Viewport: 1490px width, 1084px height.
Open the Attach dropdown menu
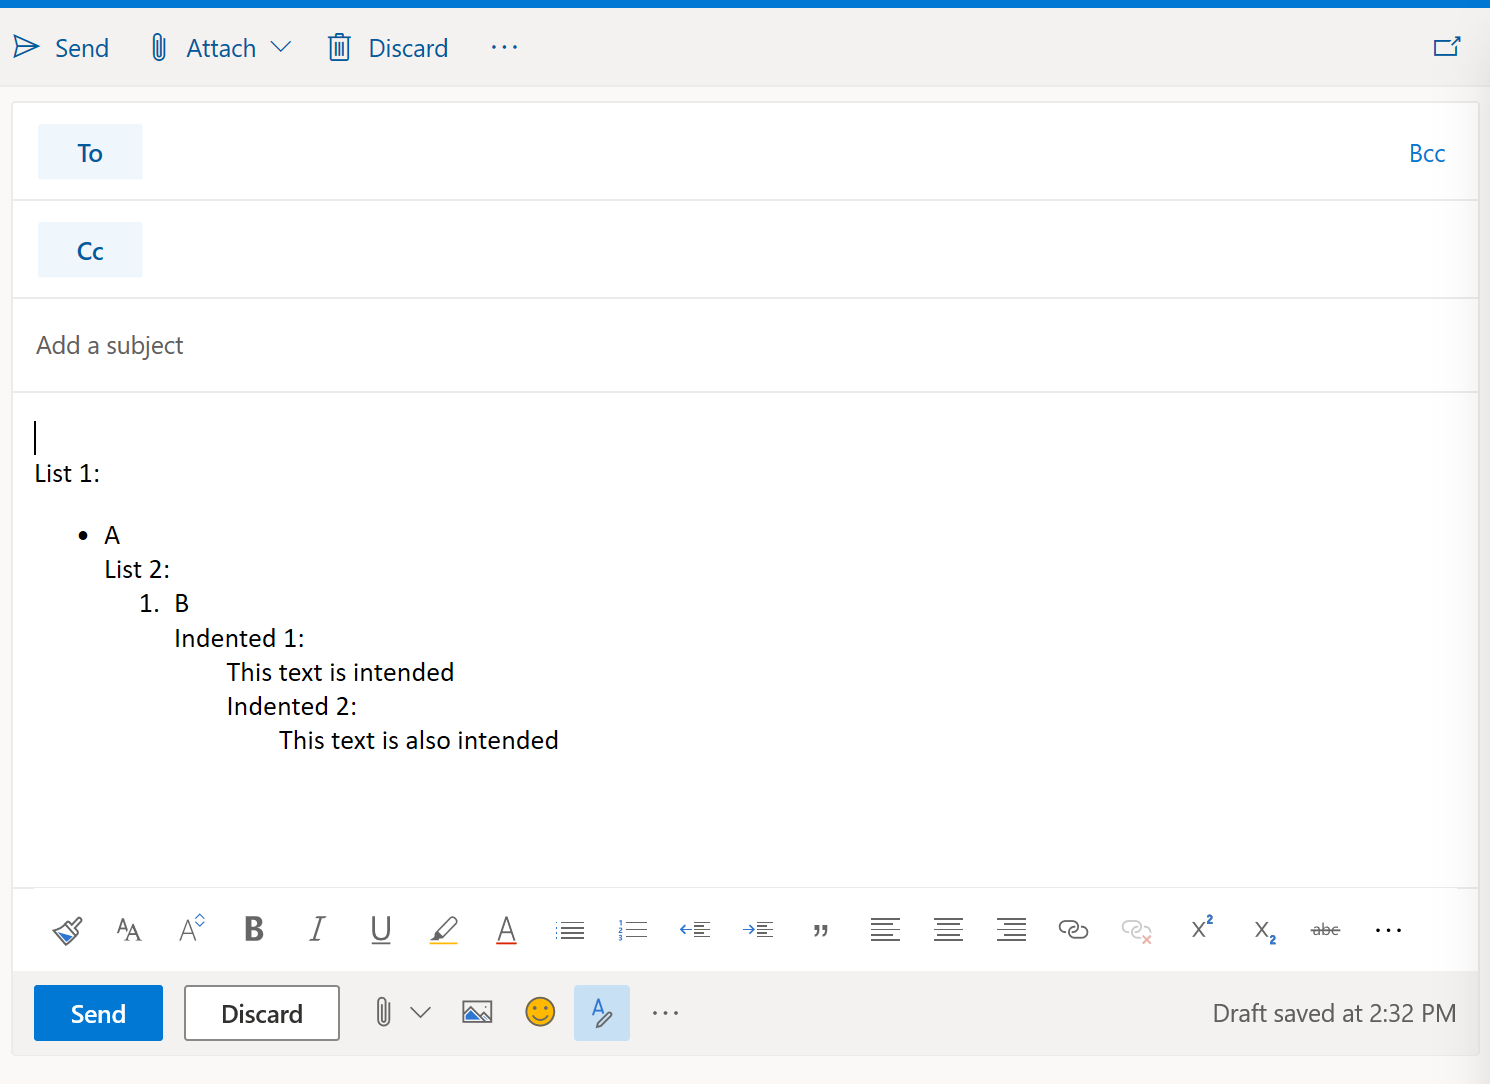pos(281,47)
